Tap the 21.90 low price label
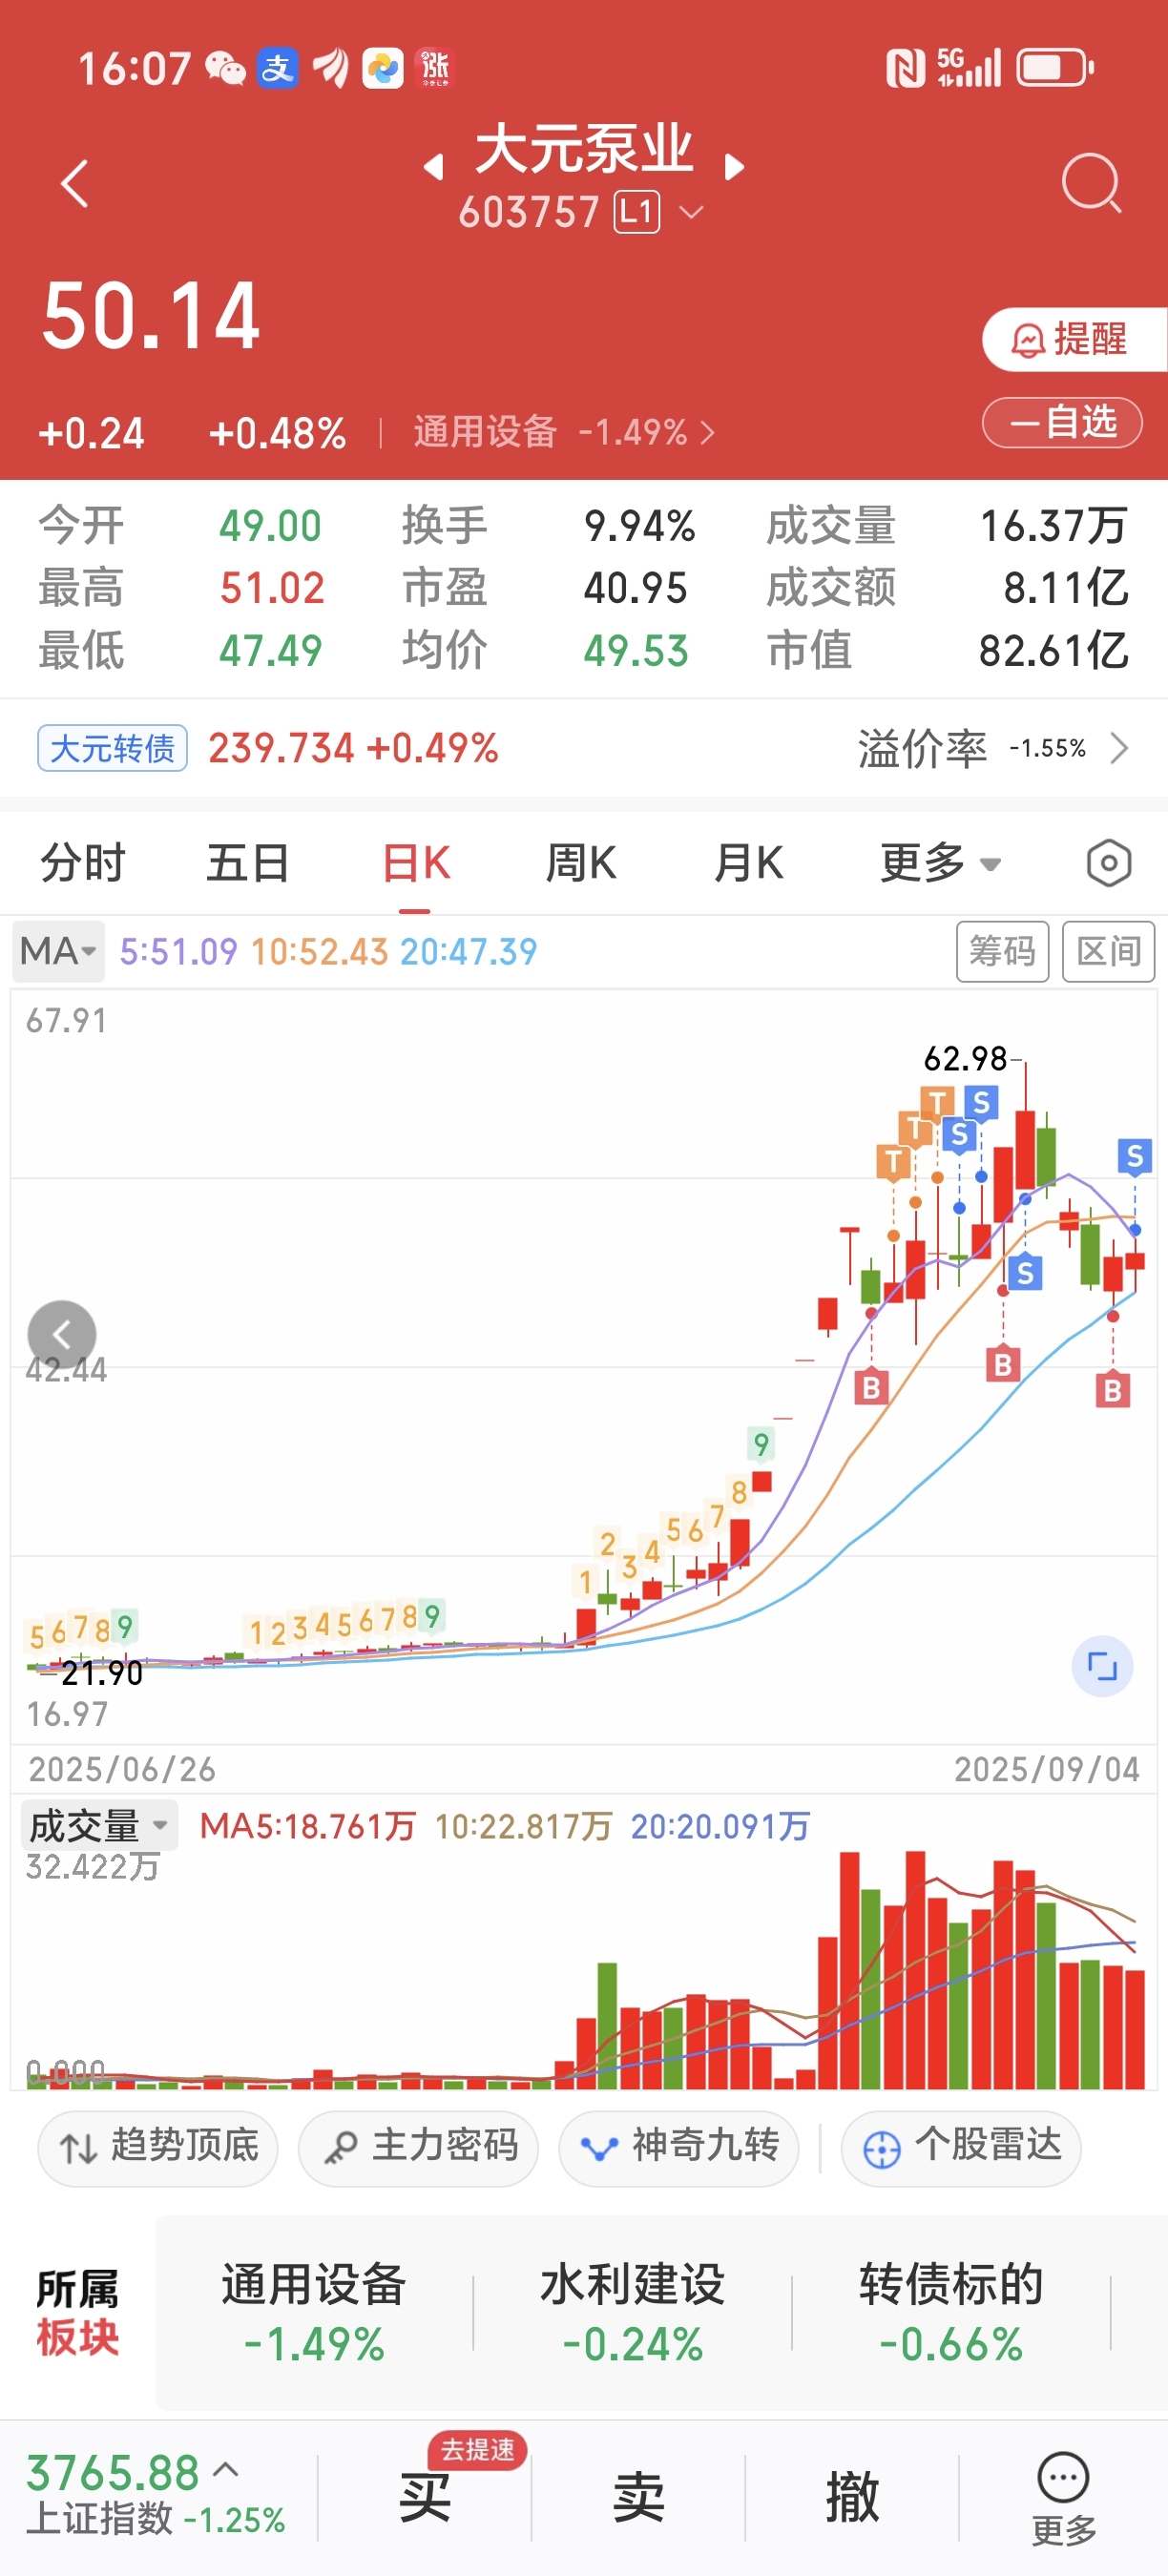The width and height of the screenshot is (1168, 2576). 102,1673
